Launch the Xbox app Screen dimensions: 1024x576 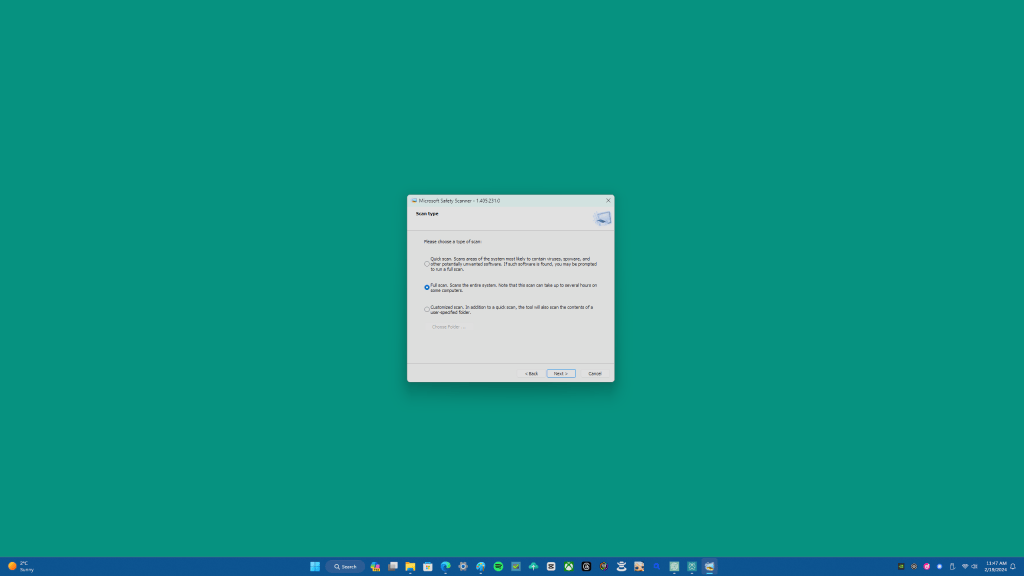click(568, 566)
